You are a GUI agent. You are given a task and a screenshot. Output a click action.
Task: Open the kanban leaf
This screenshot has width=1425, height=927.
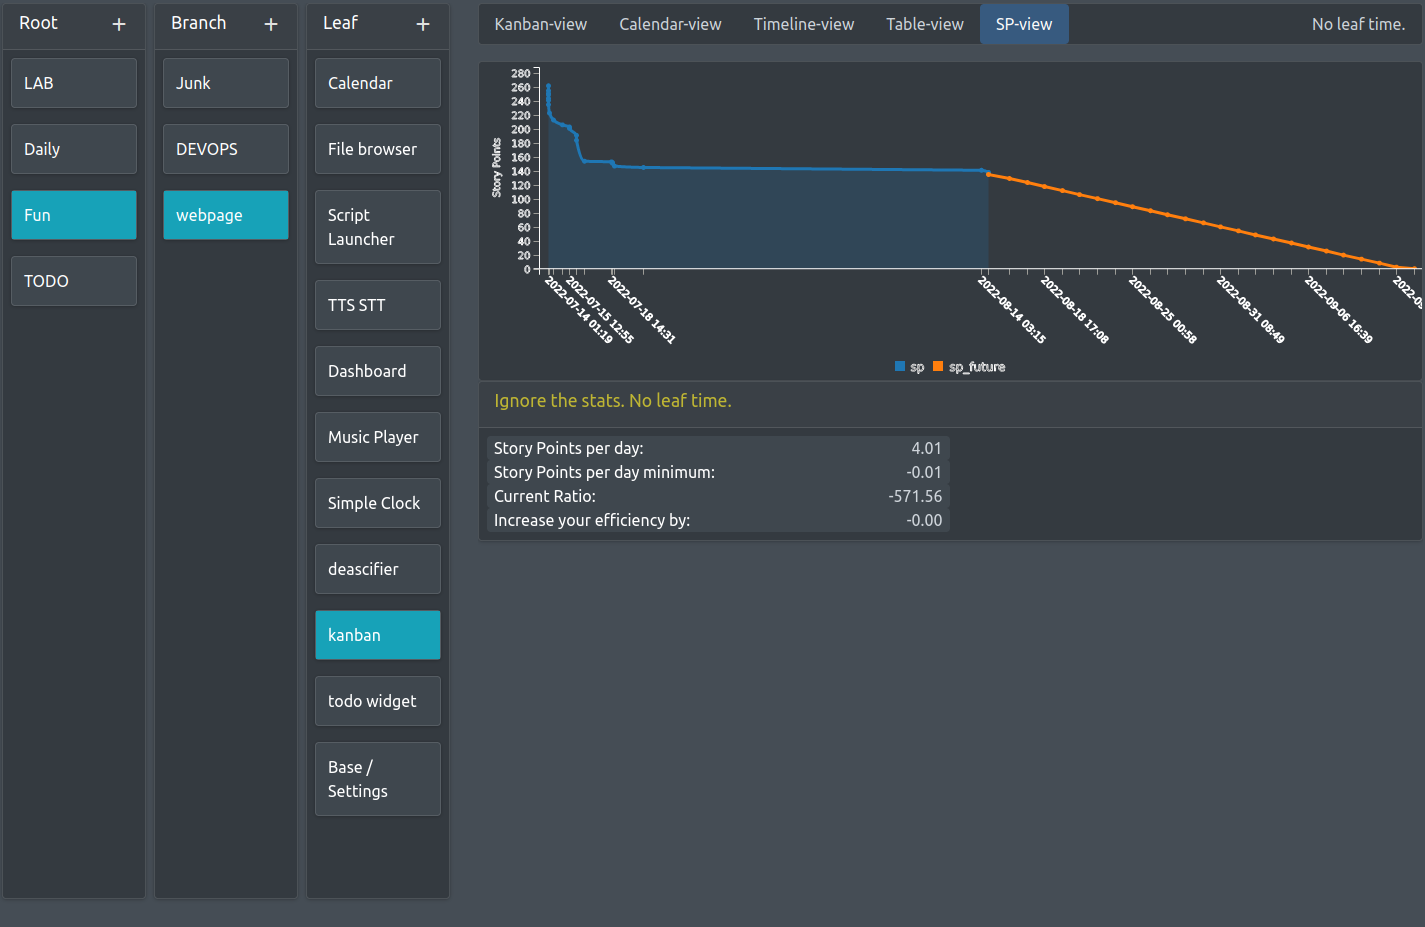[x=378, y=635]
